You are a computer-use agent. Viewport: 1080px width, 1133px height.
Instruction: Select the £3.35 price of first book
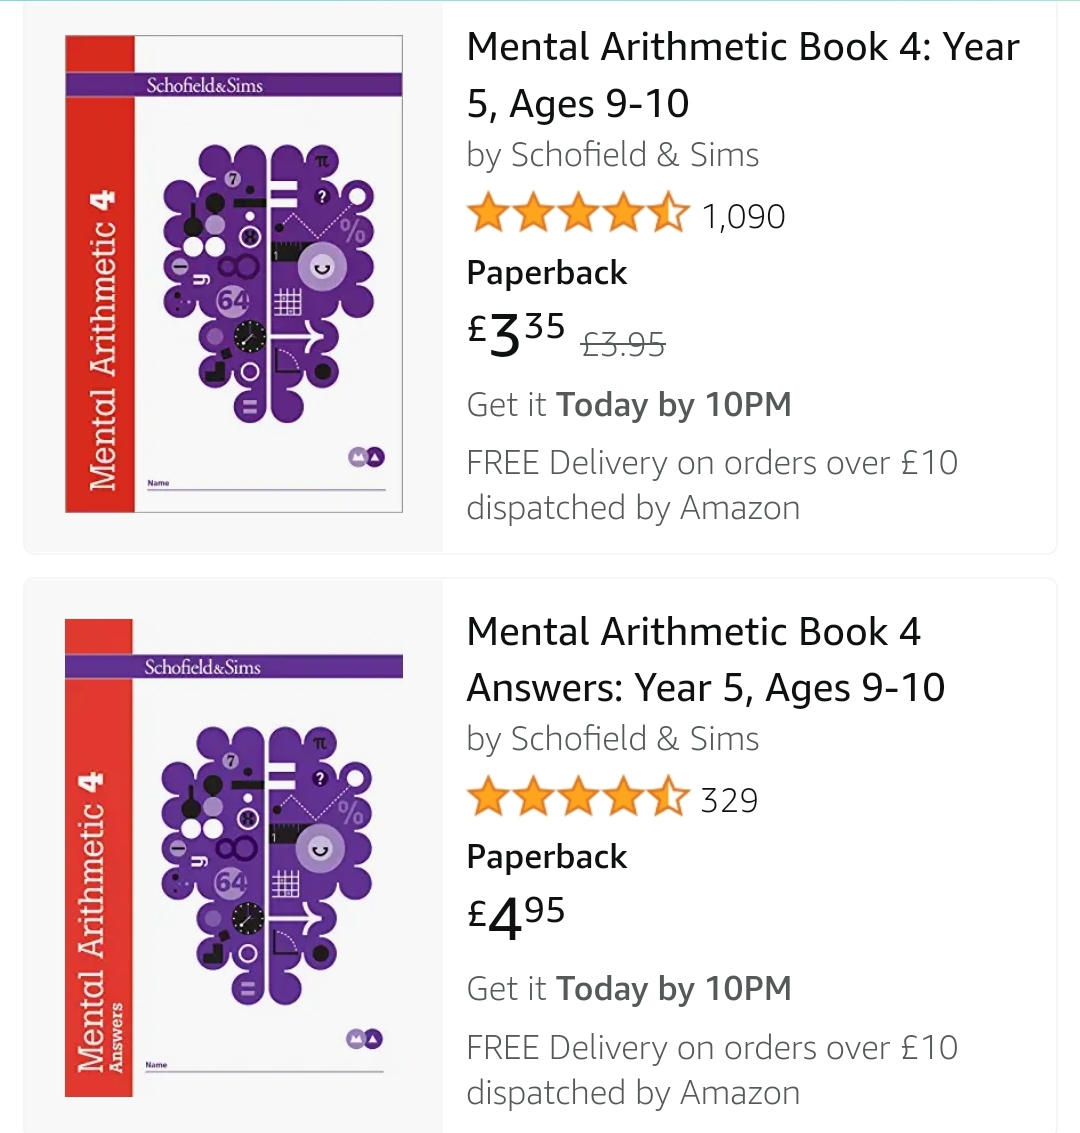(516, 333)
